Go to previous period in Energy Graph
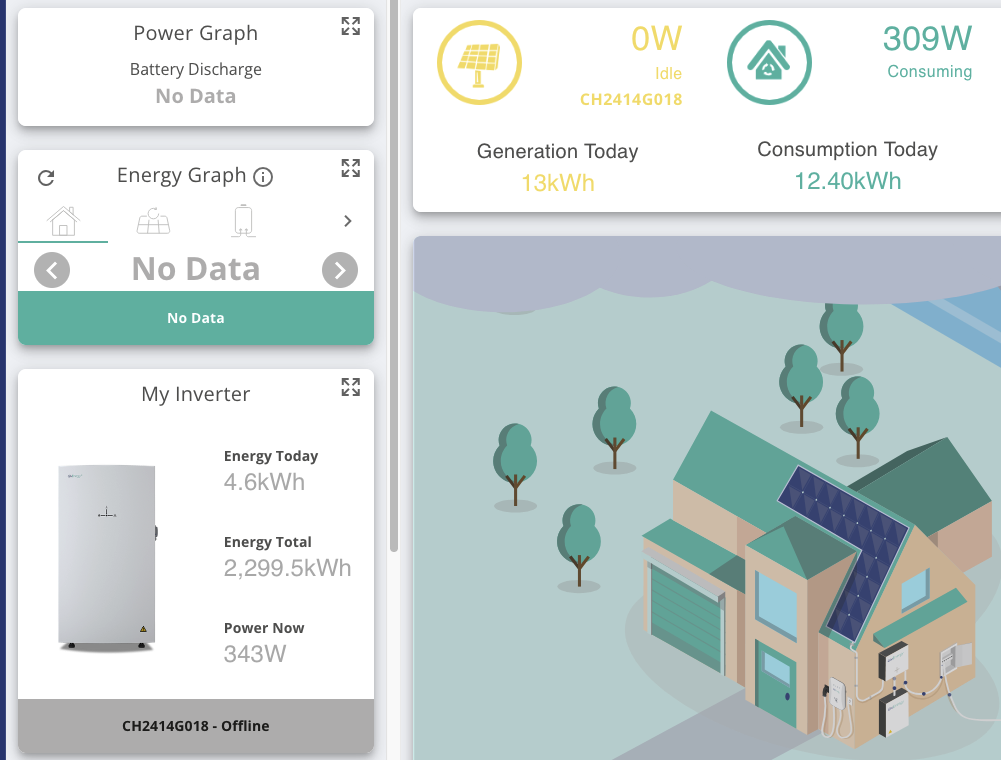 (x=52, y=270)
